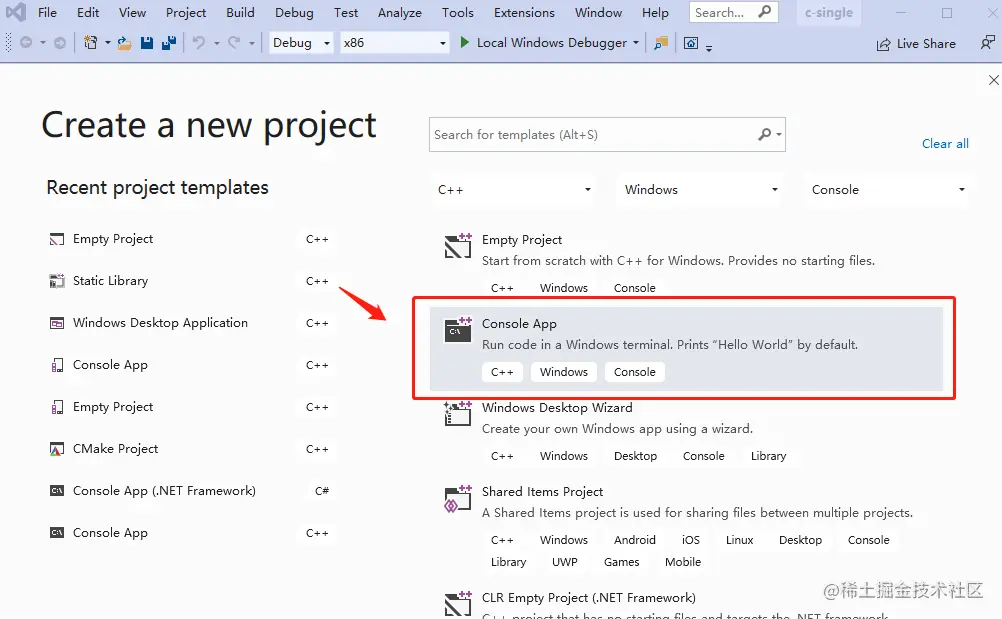Screen dimensions: 1002x619
Task: Click the Clear all link
Action: [x=944, y=143]
